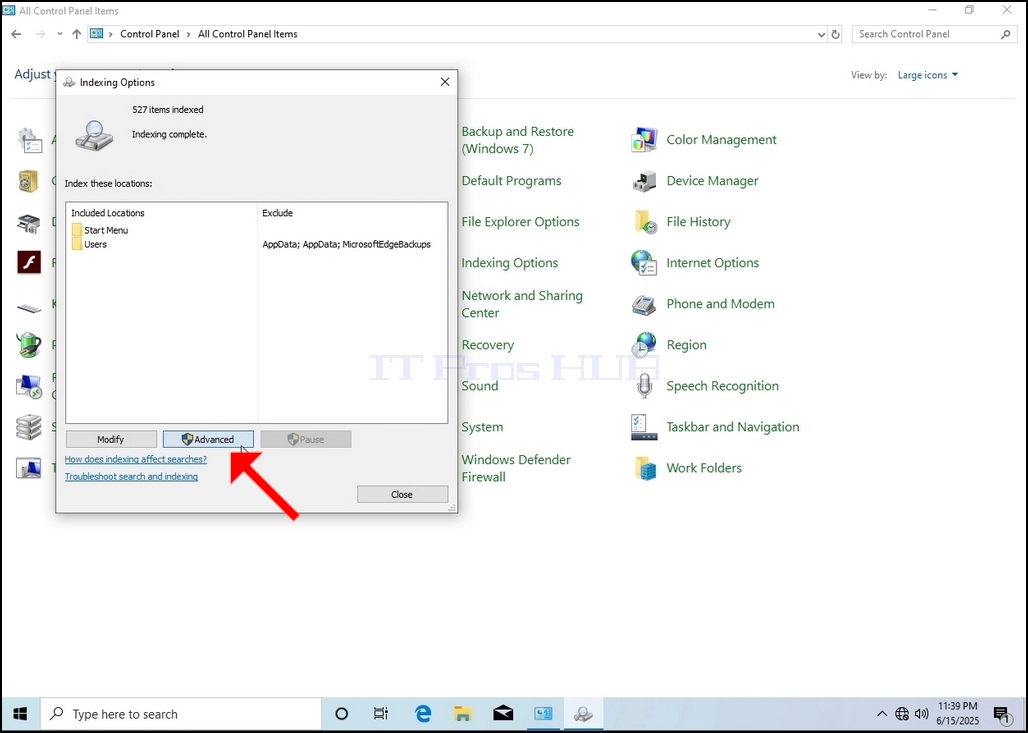Open Default Programs in Control Panel

[511, 180]
